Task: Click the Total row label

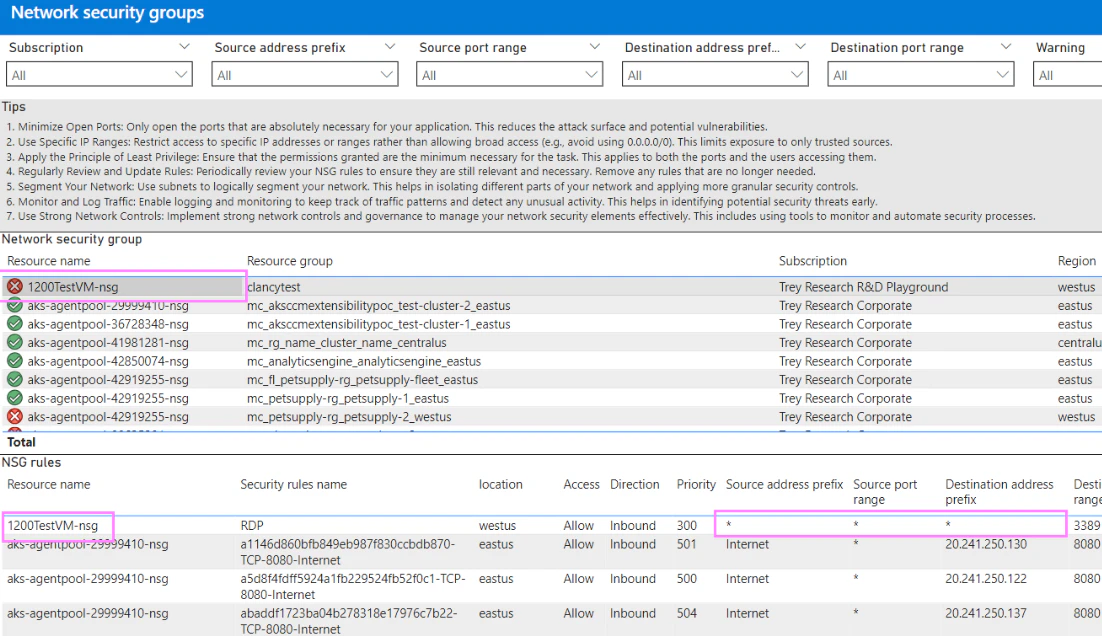Action: [21, 442]
